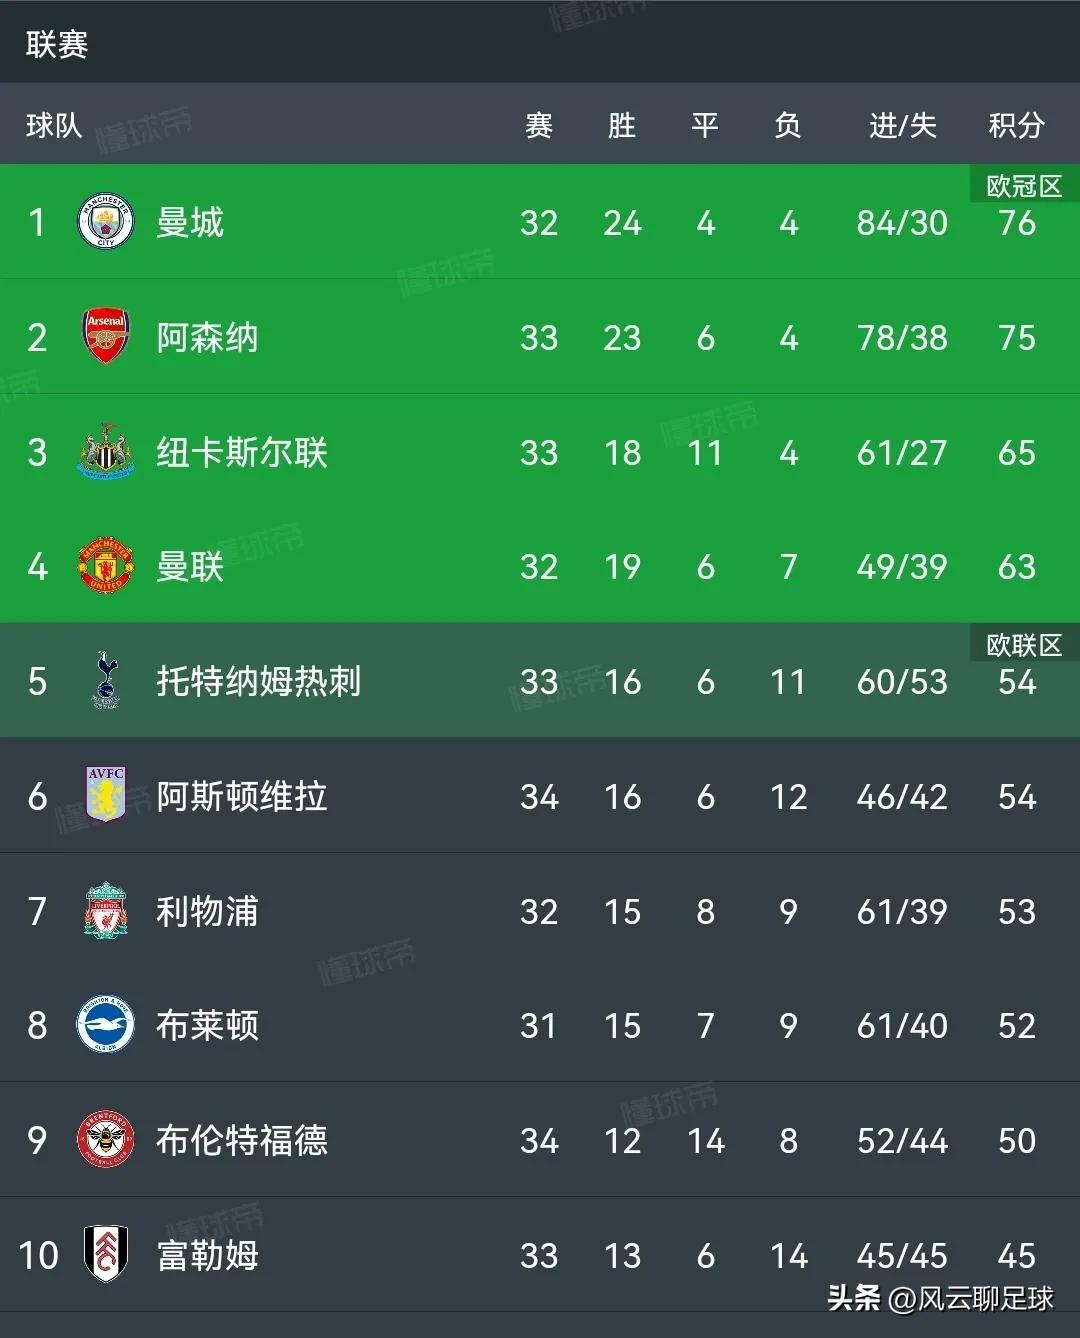Click the Liverpool club crest

click(106, 911)
